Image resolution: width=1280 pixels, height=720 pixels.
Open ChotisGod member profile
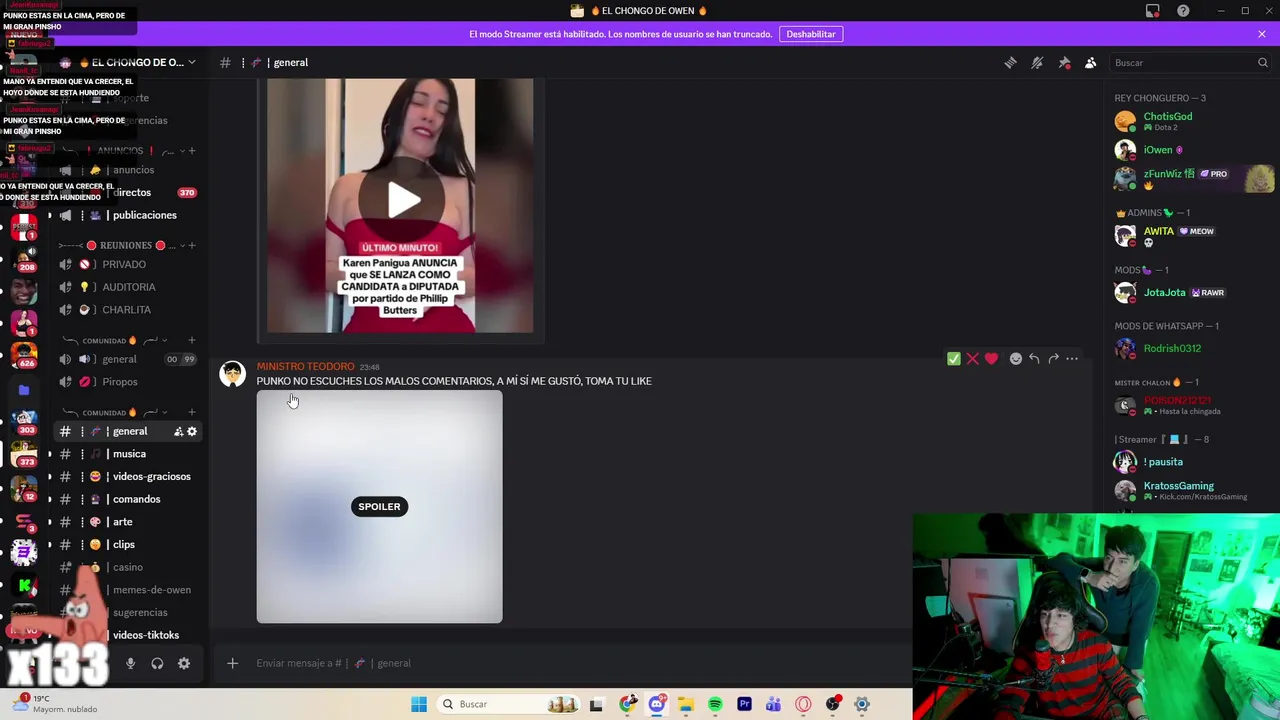[1190, 121]
